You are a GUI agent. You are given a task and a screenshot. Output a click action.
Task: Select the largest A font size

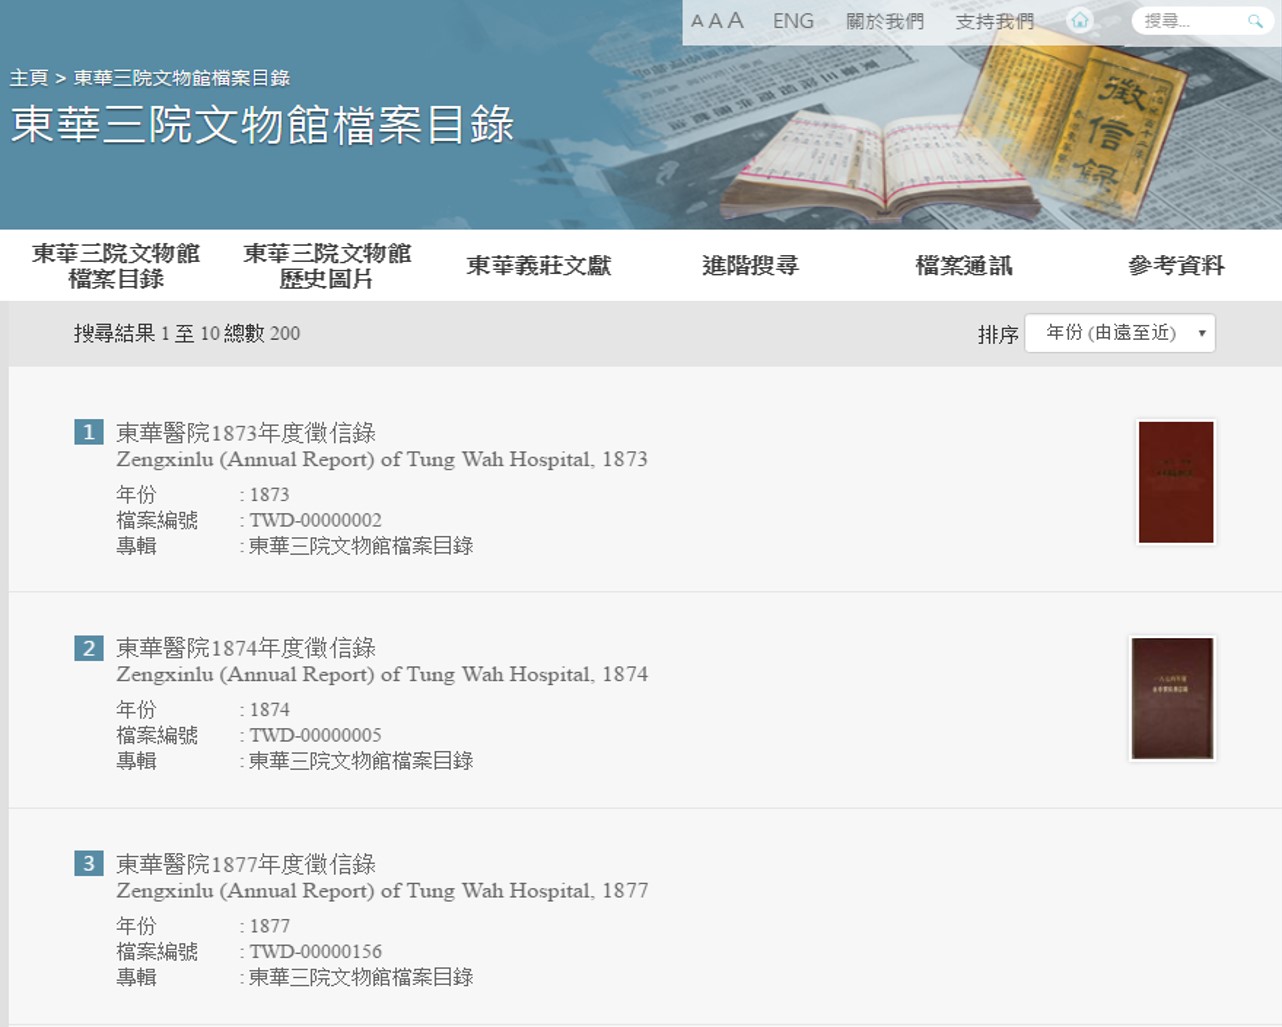tap(735, 20)
